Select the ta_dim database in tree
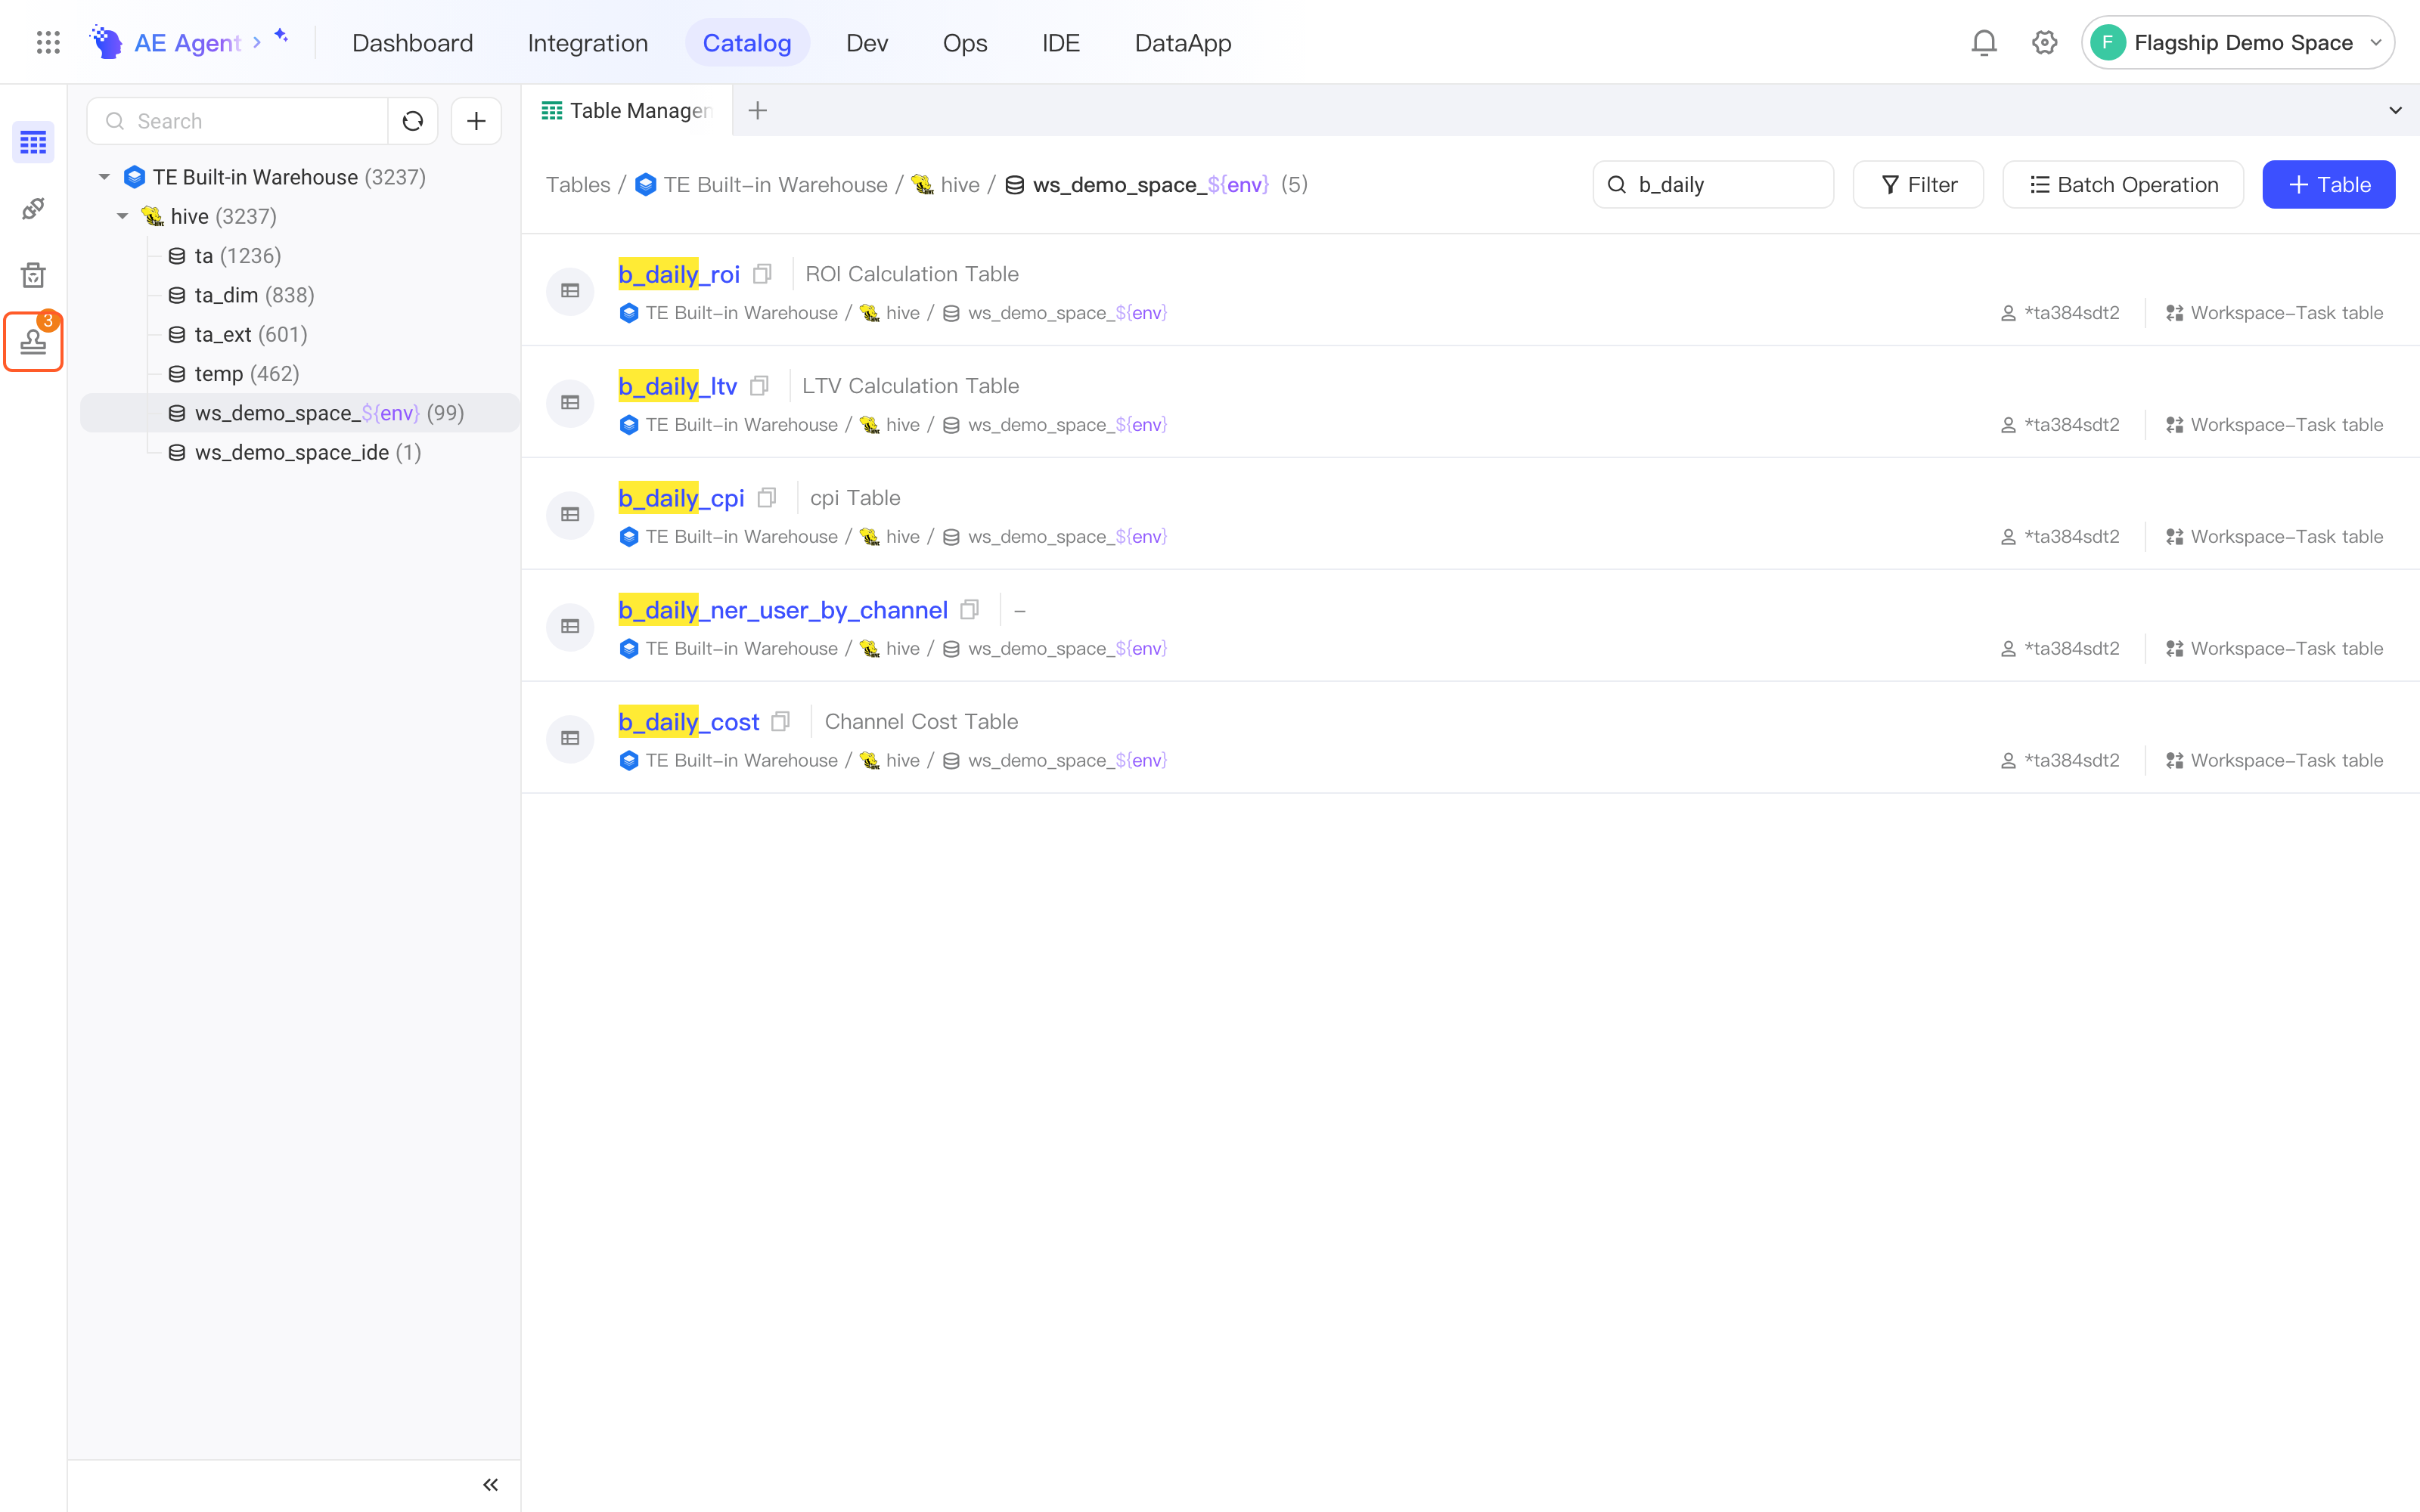 pyautogui.click(x=300, y=295)
